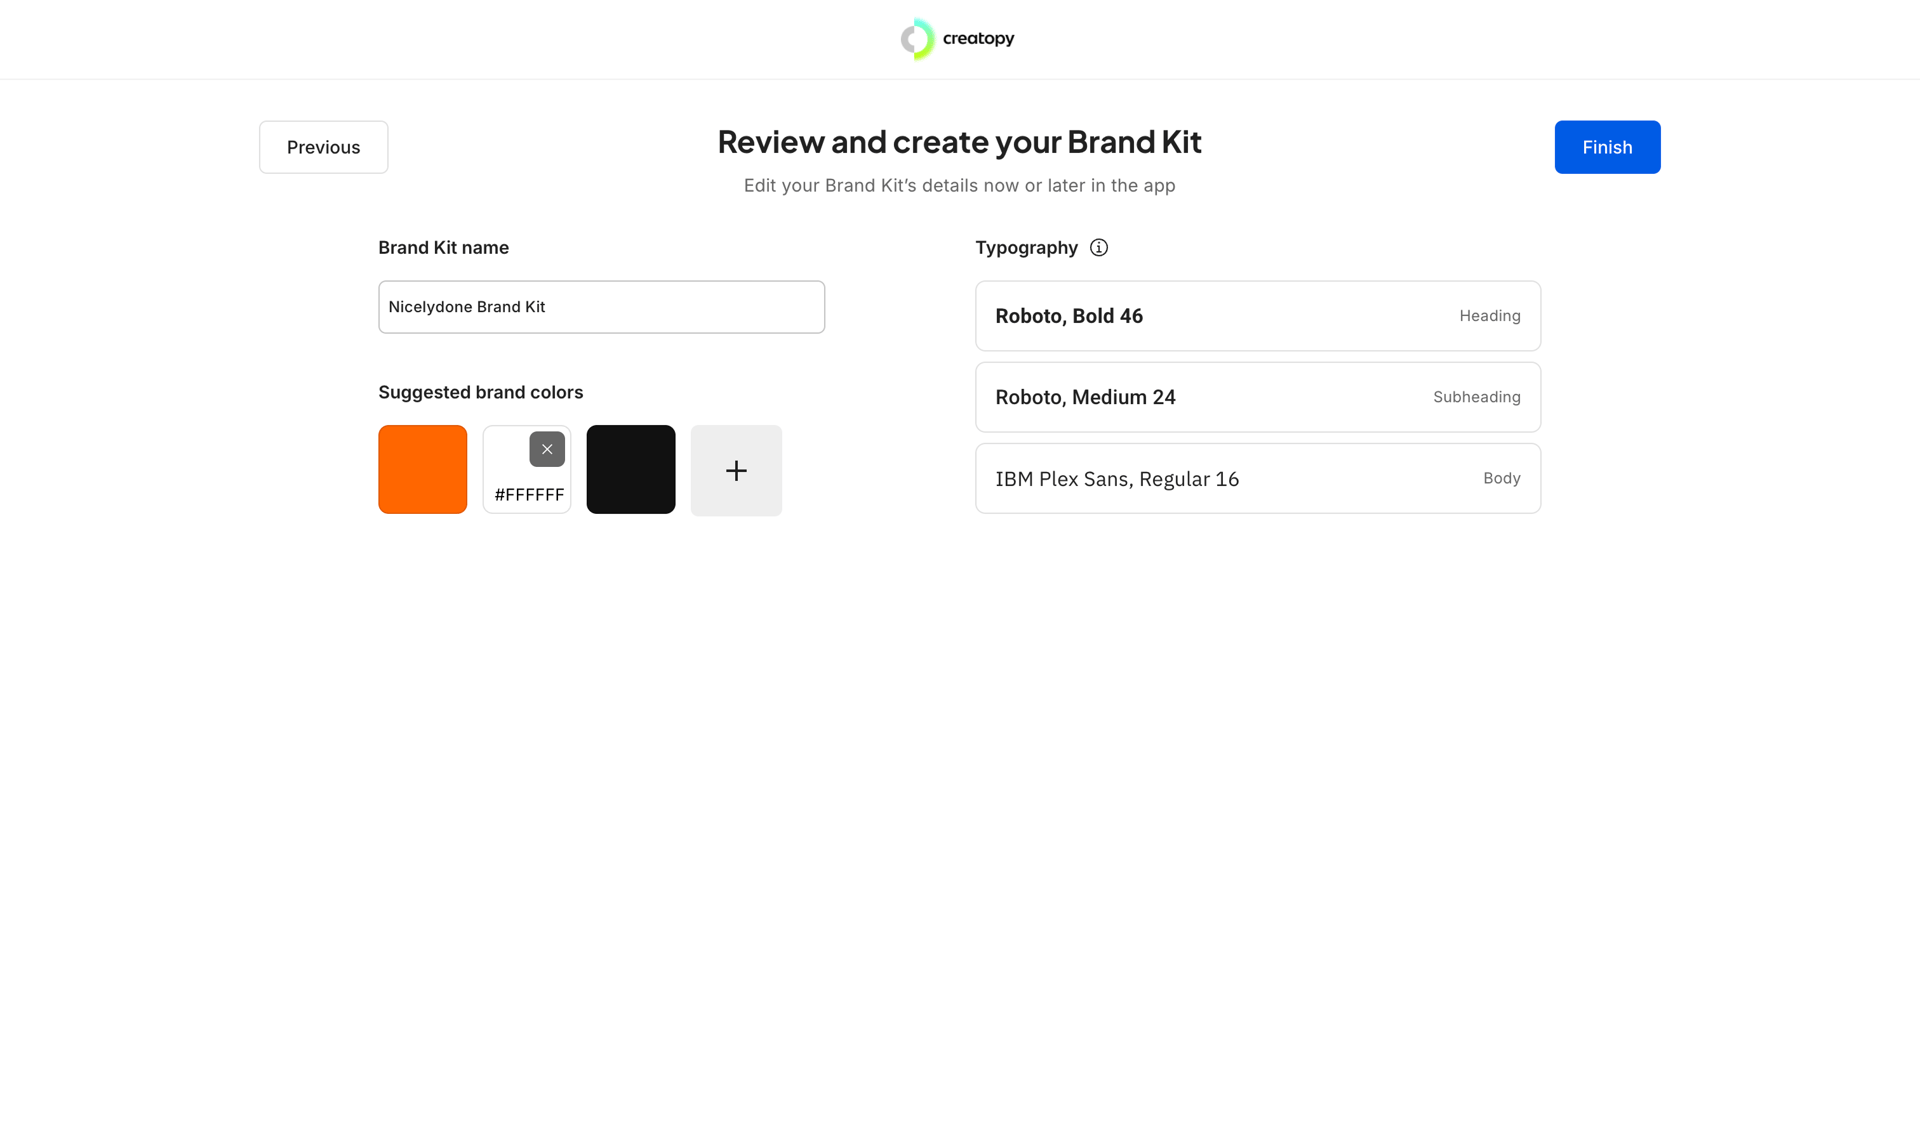Click the Subheading label on the second card

point(1477,396)
